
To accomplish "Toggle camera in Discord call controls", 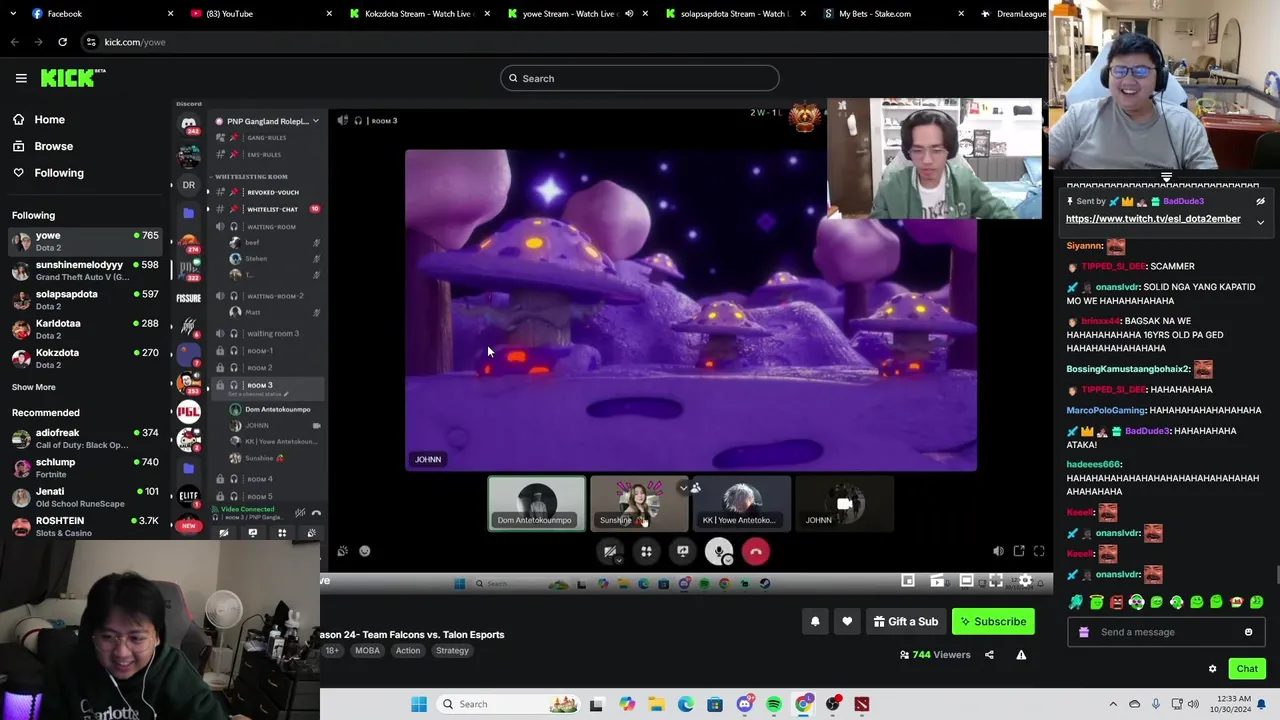I will coord(610,551).
